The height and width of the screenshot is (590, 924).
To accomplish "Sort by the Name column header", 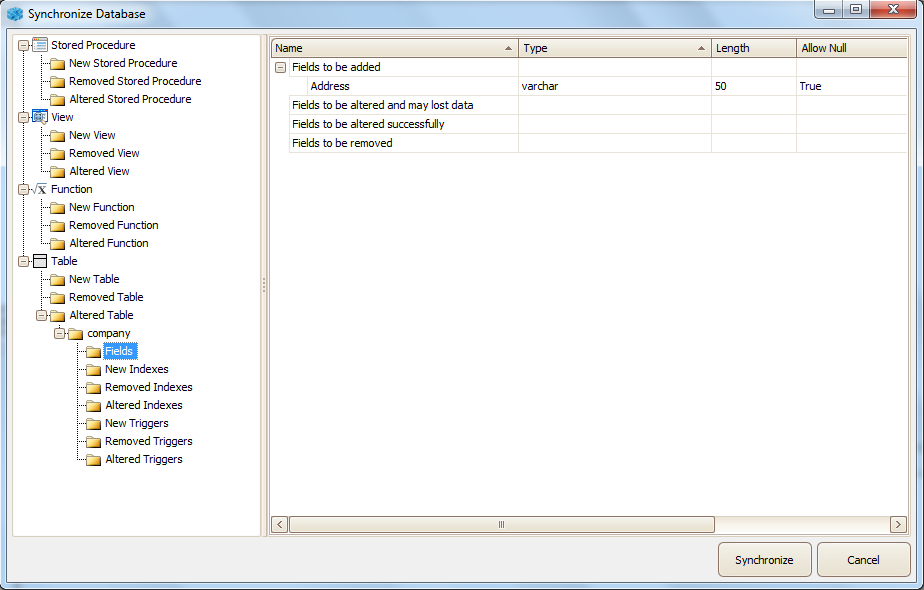I will (394, 48).
